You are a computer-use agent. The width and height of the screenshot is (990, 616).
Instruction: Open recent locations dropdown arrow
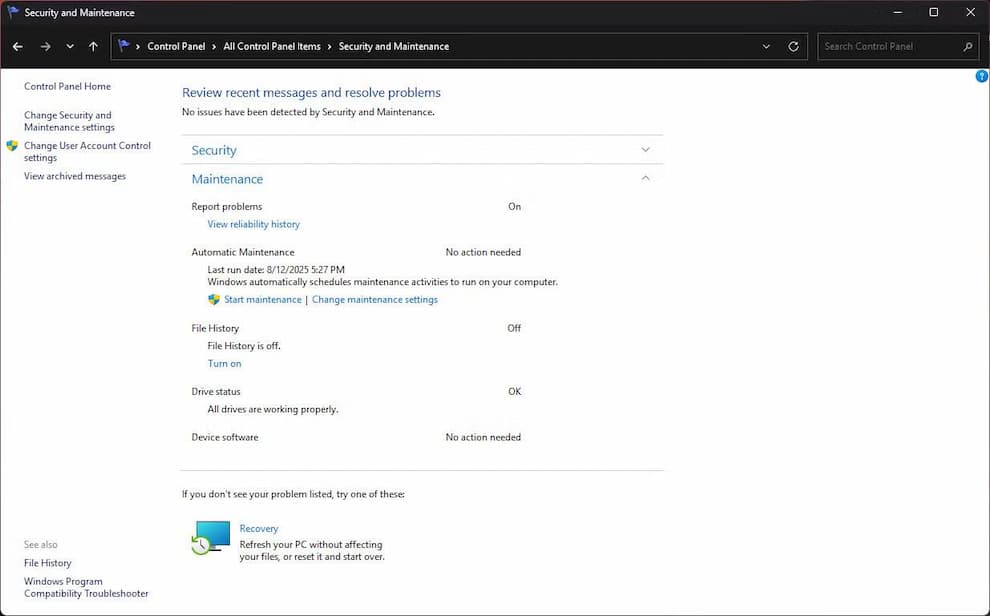click(x=70, y=47)
